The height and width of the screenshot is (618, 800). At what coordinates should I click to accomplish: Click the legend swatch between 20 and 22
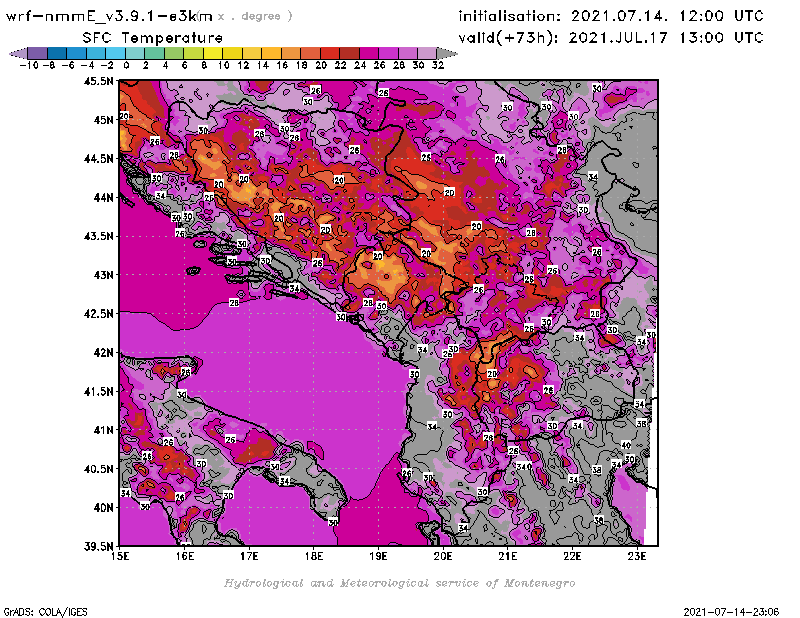coord(330,53)
